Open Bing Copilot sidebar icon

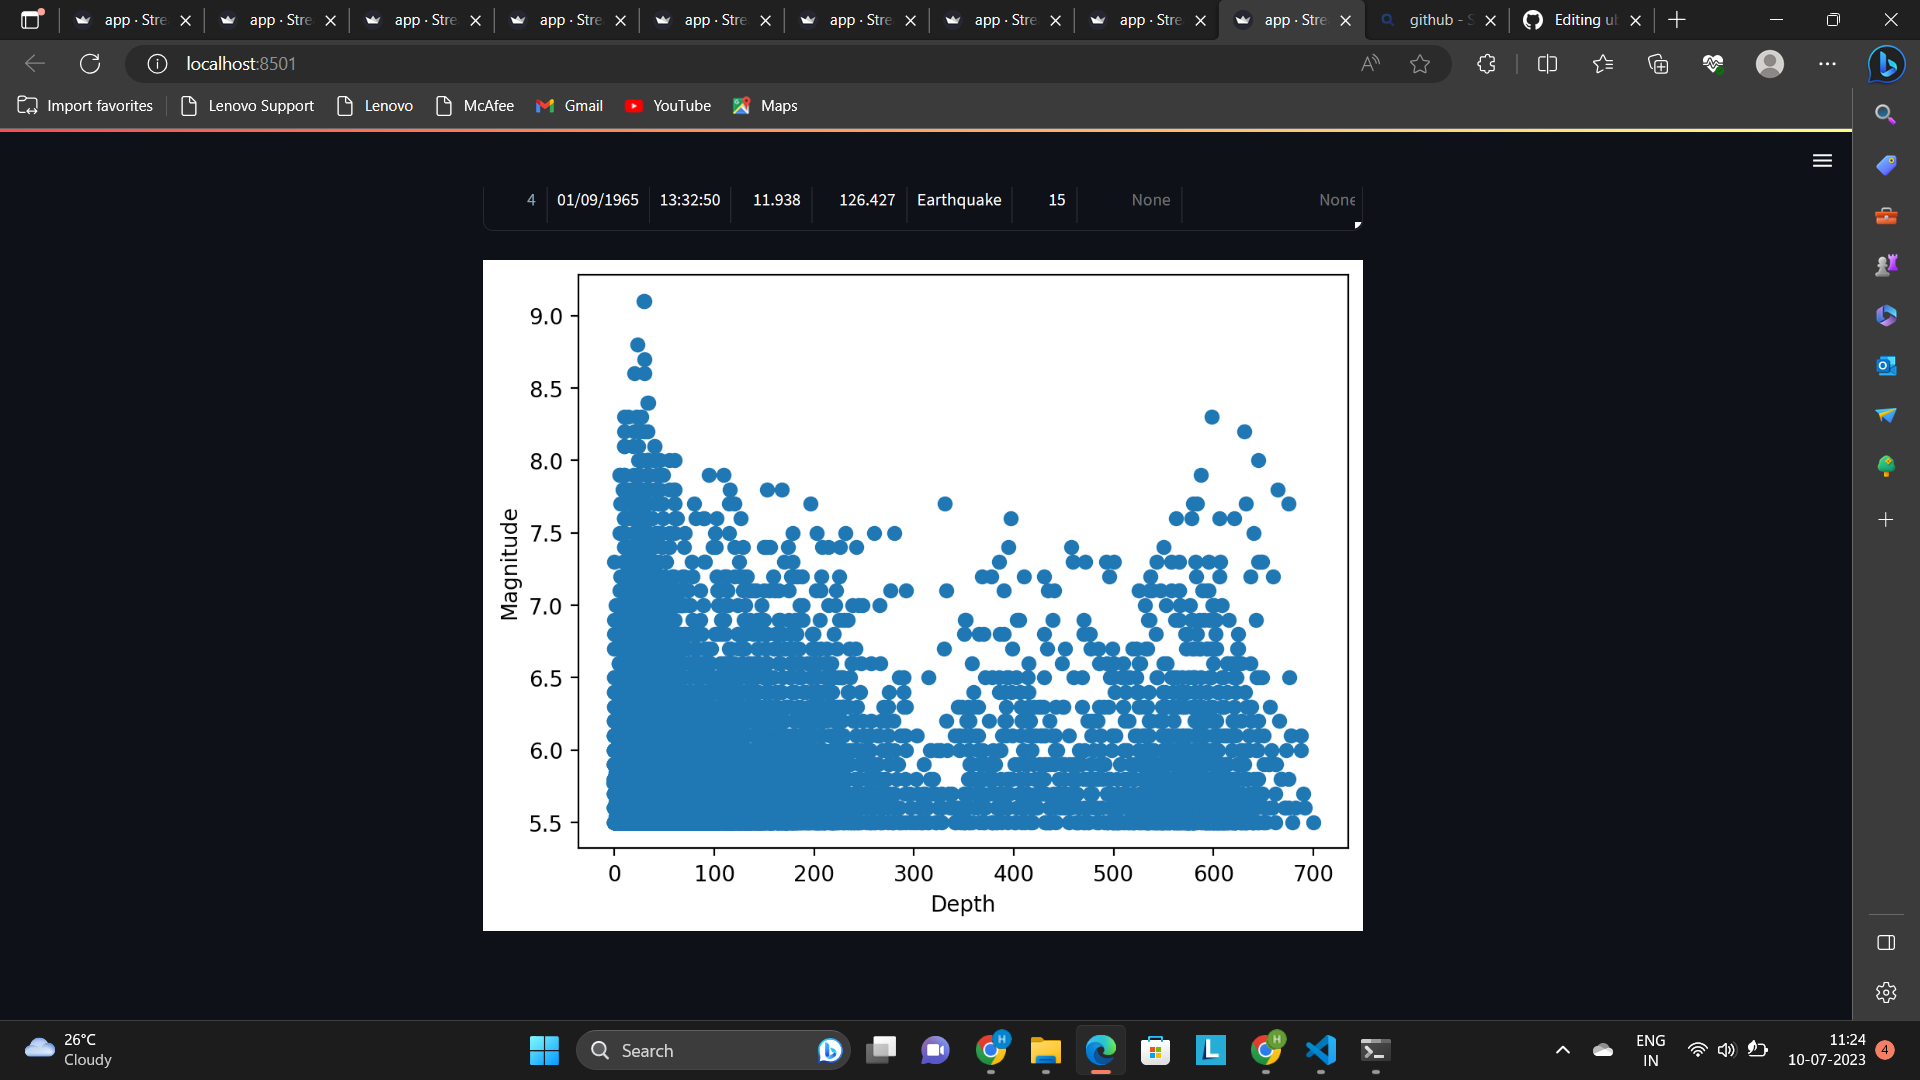coord(1886,64)
